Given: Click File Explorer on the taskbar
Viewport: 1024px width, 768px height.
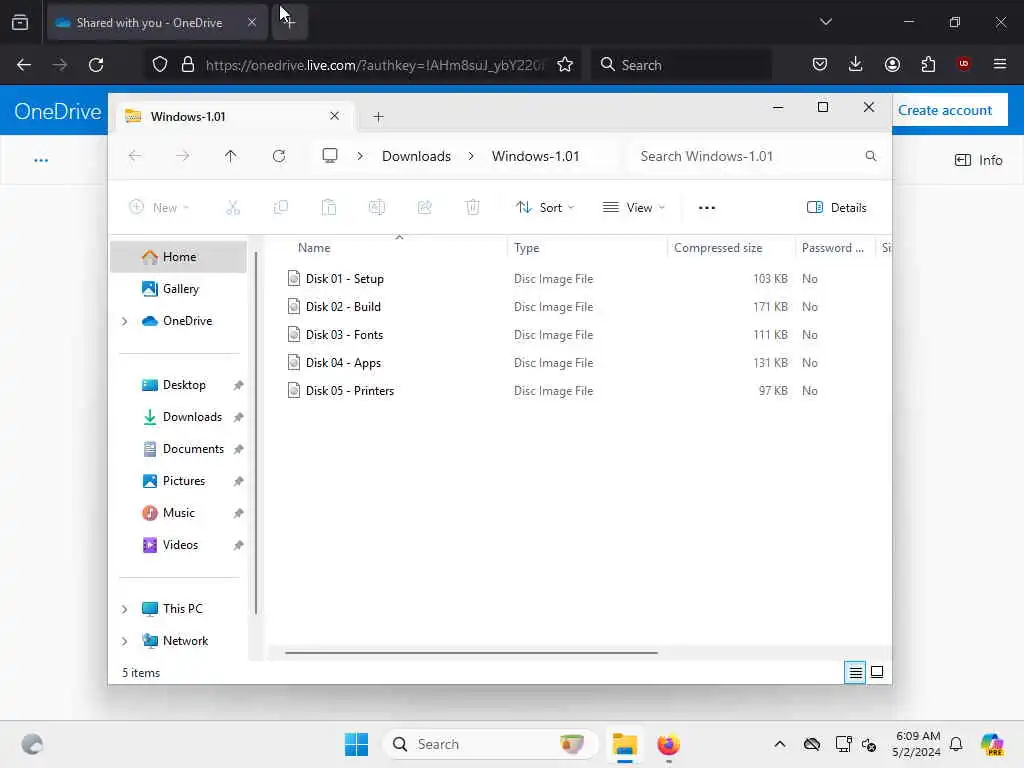Looking at the screenshot, I should point(624,744).
